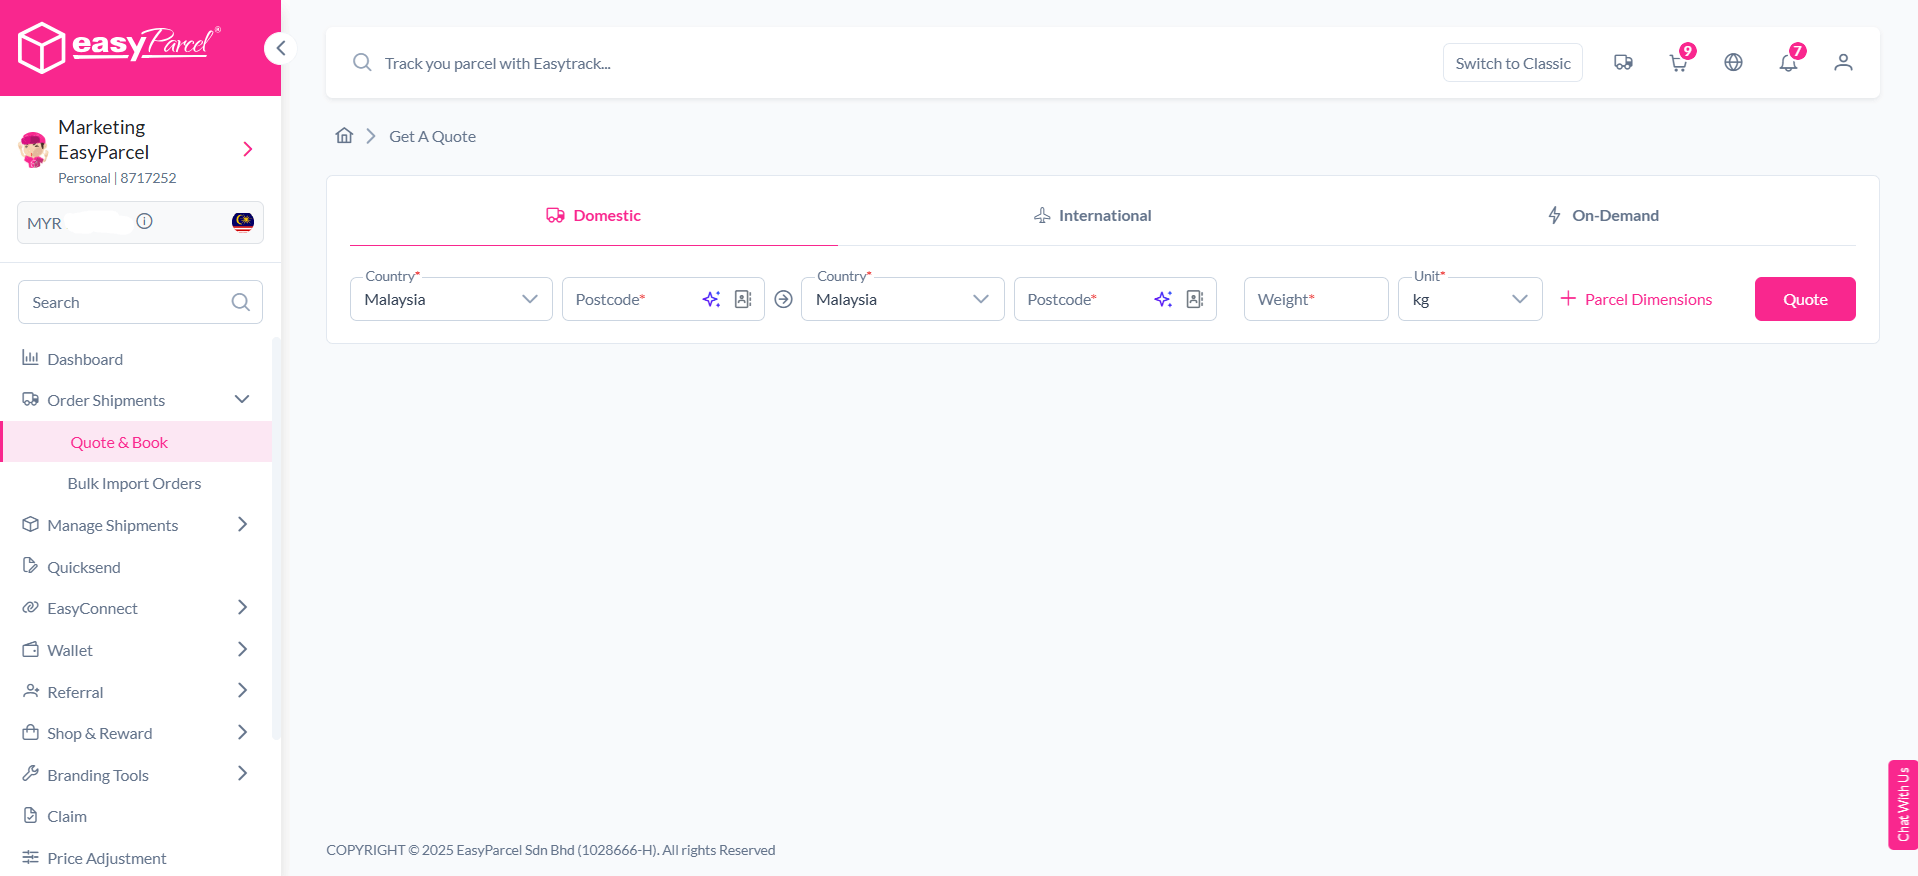Image resolution: width=1918 pixels, height=876 pixels.
Task: Open the sender Country dropdown
Action: coord(451,299)
